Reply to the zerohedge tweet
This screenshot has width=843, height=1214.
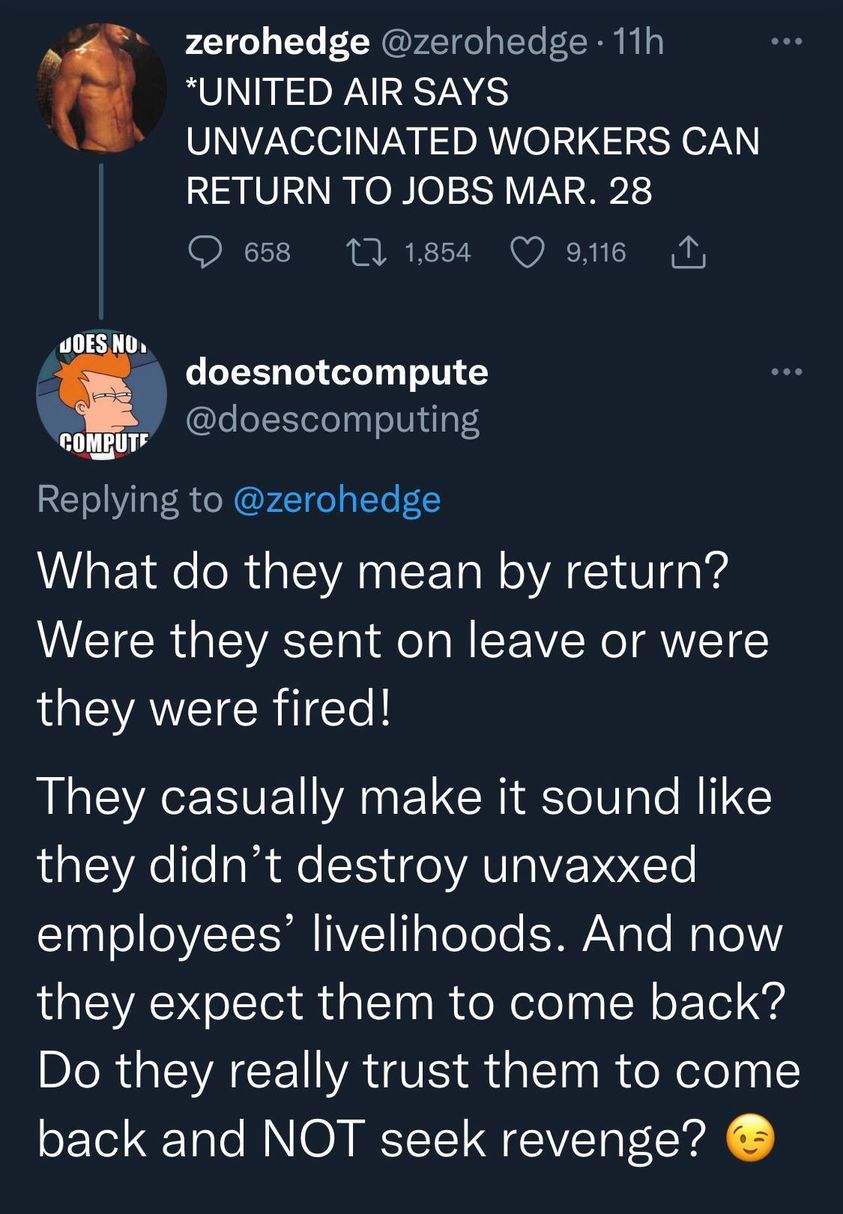[x=207, y=253]
